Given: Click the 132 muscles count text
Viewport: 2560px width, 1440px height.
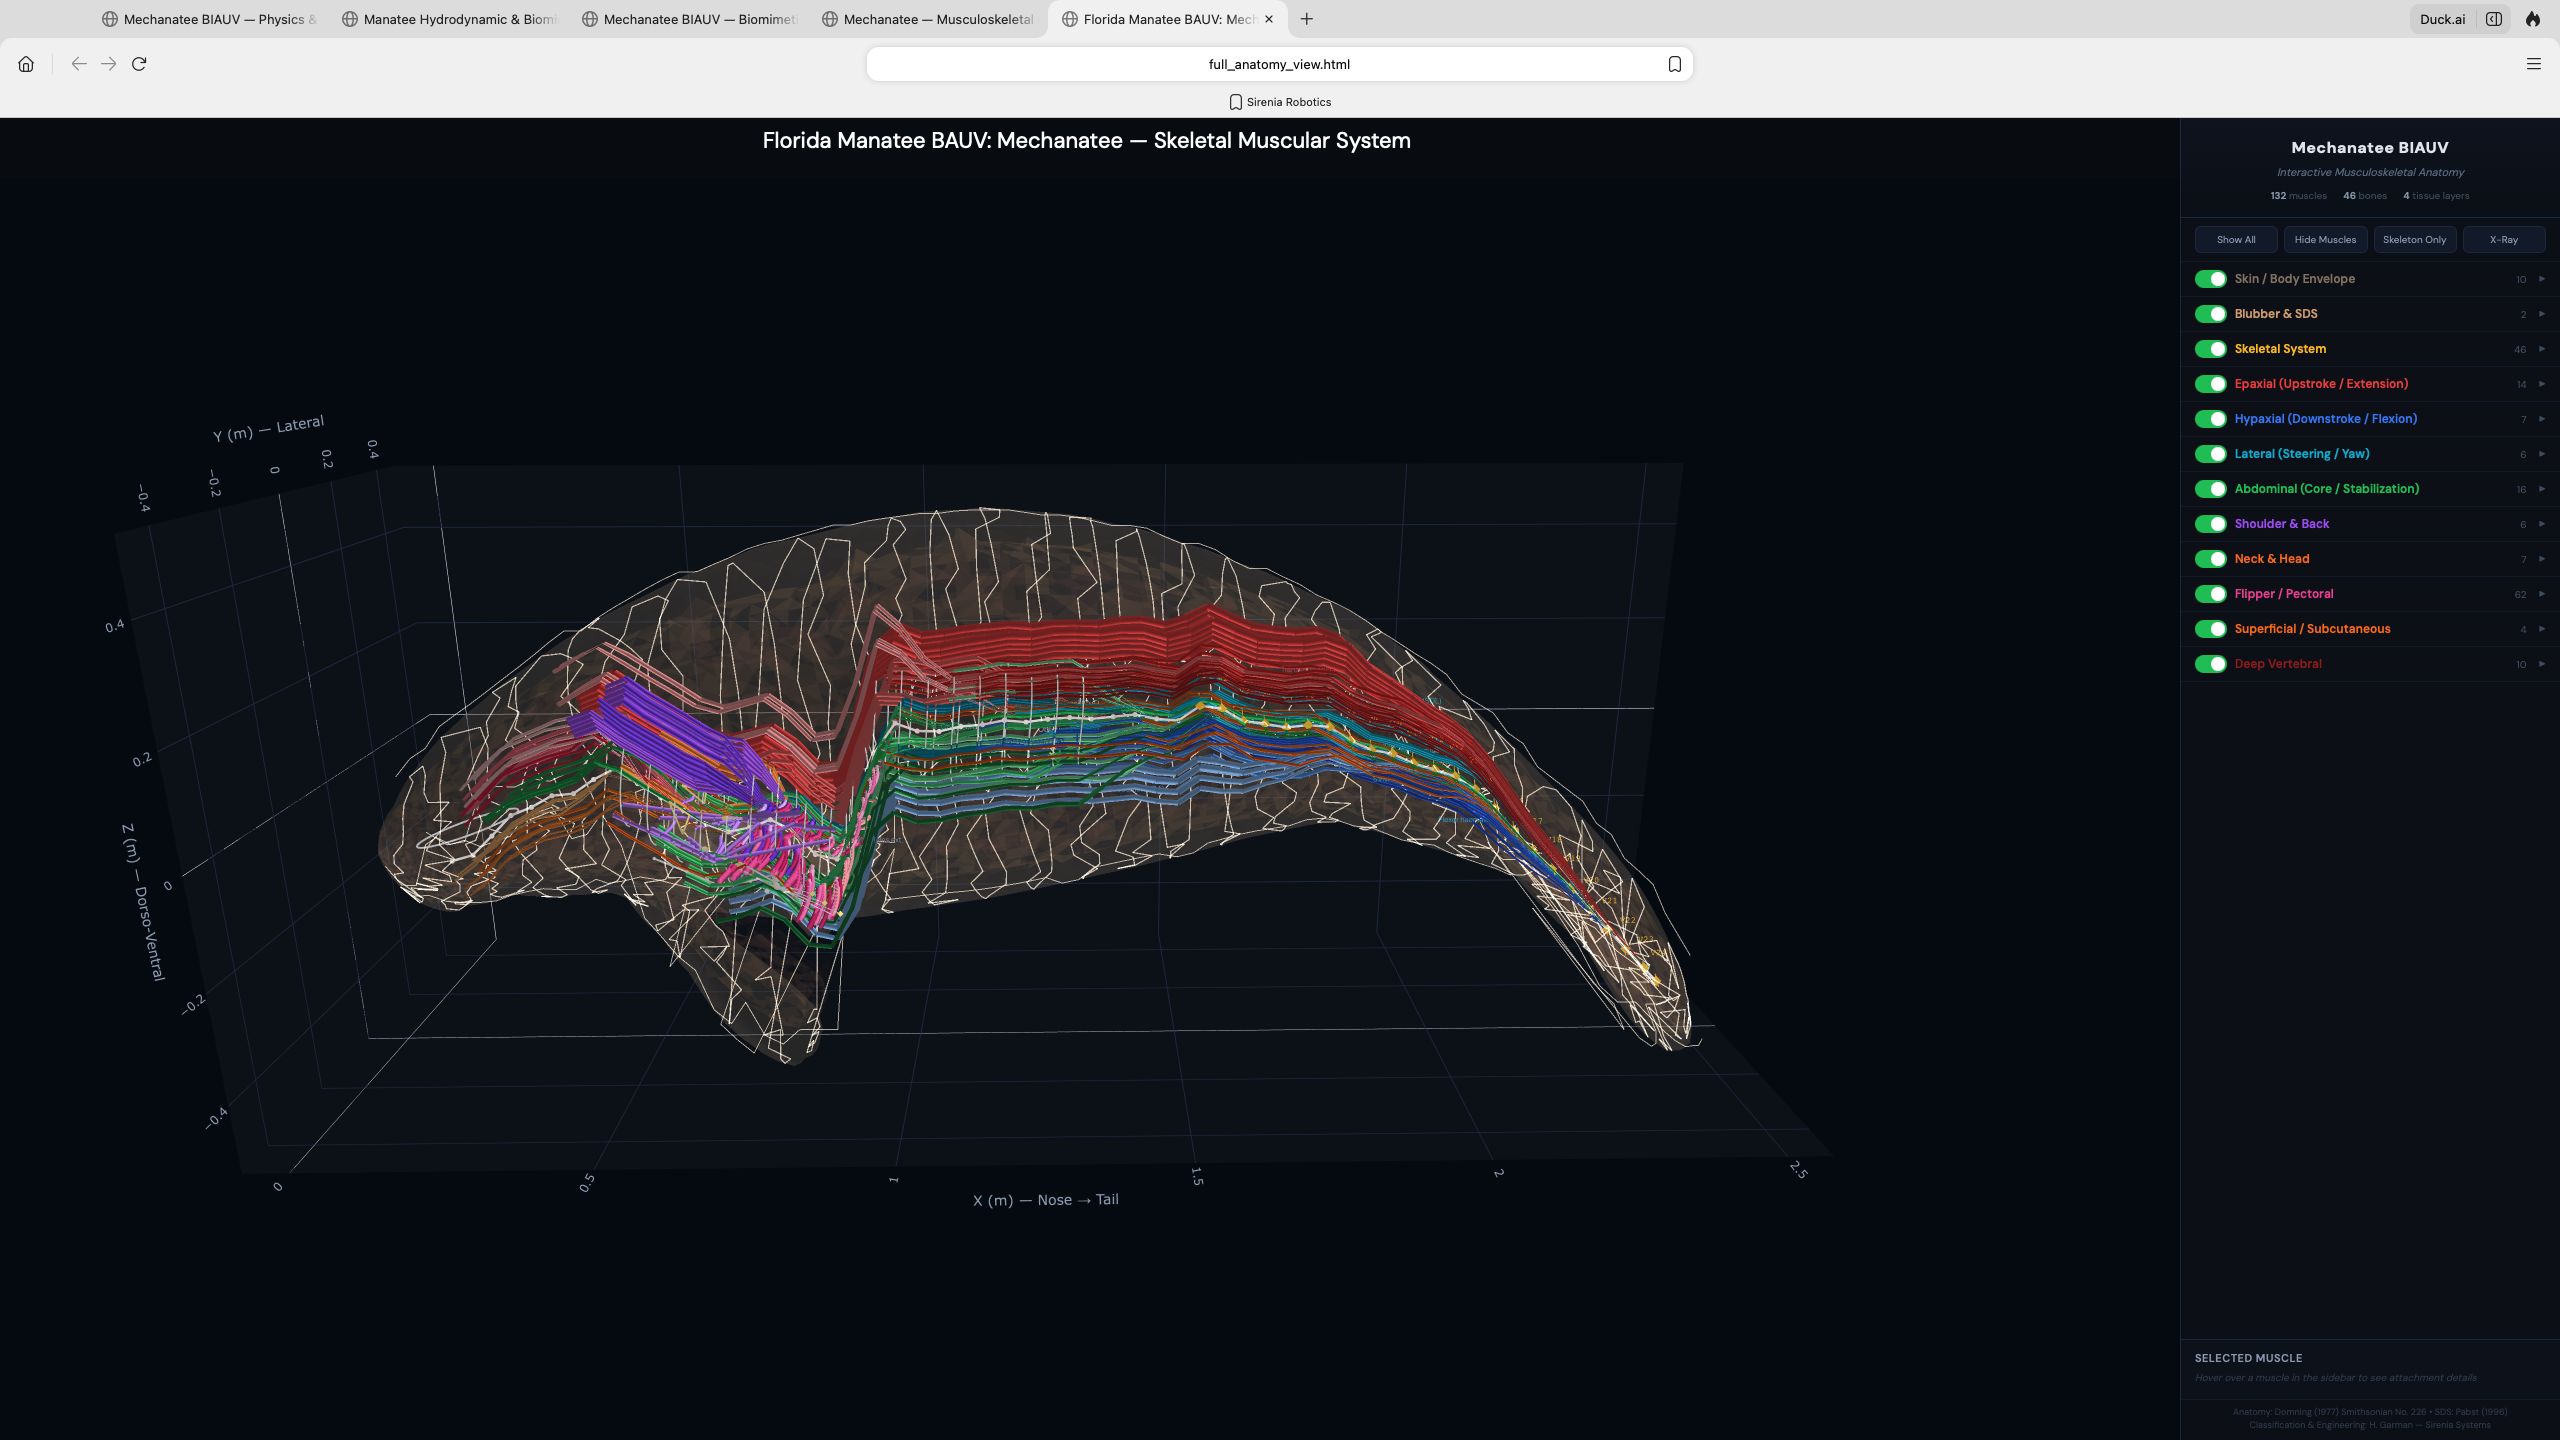Looking at the screenshot, I should click(x=2298, y=196).
